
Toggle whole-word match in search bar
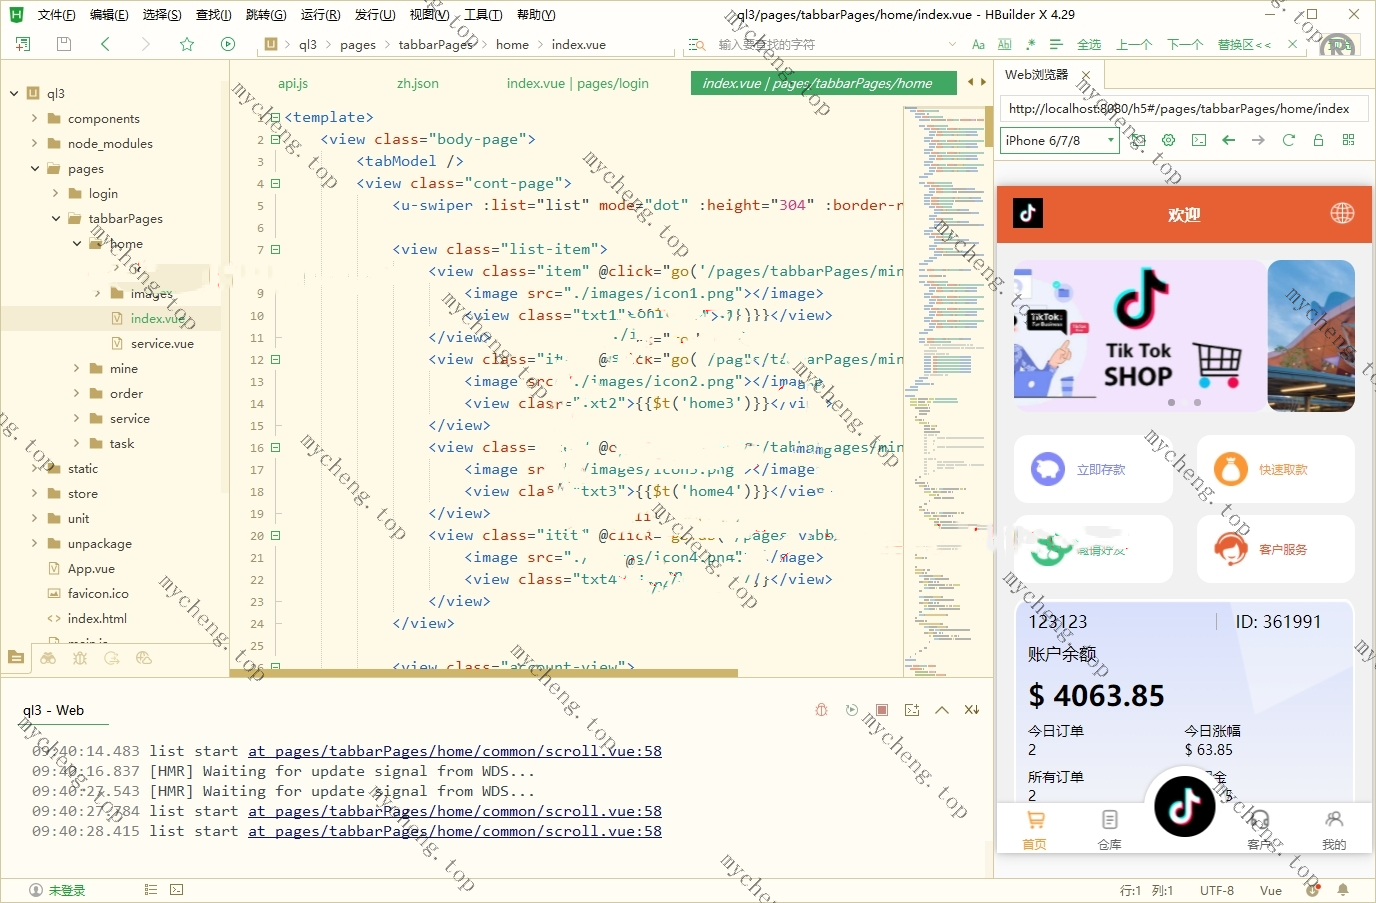(x=1004, y=44)
